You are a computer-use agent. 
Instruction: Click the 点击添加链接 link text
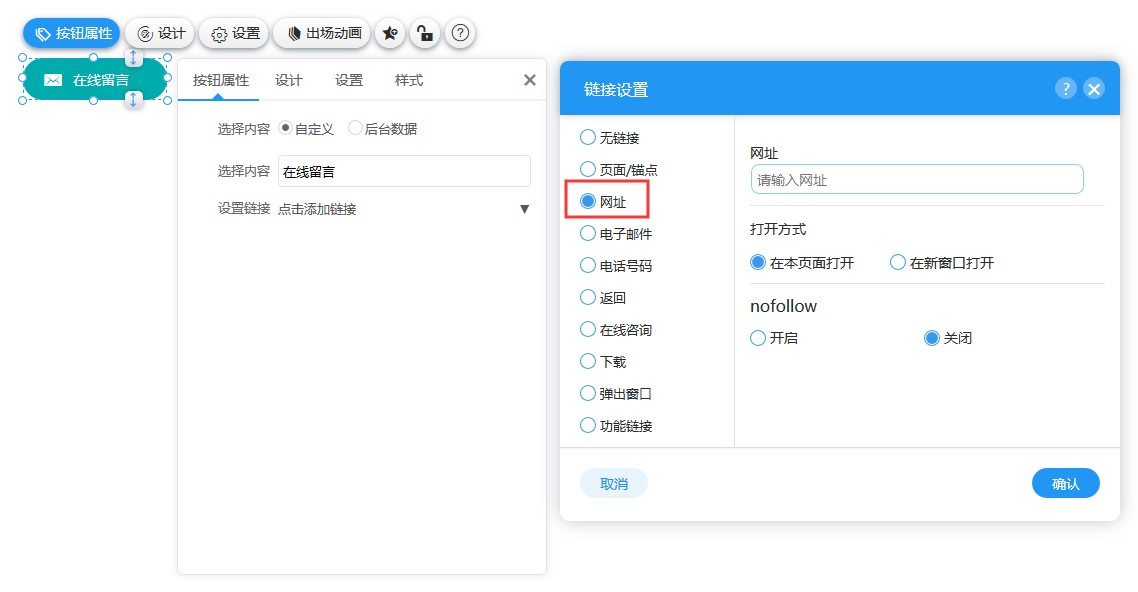[x=317, y=209]
